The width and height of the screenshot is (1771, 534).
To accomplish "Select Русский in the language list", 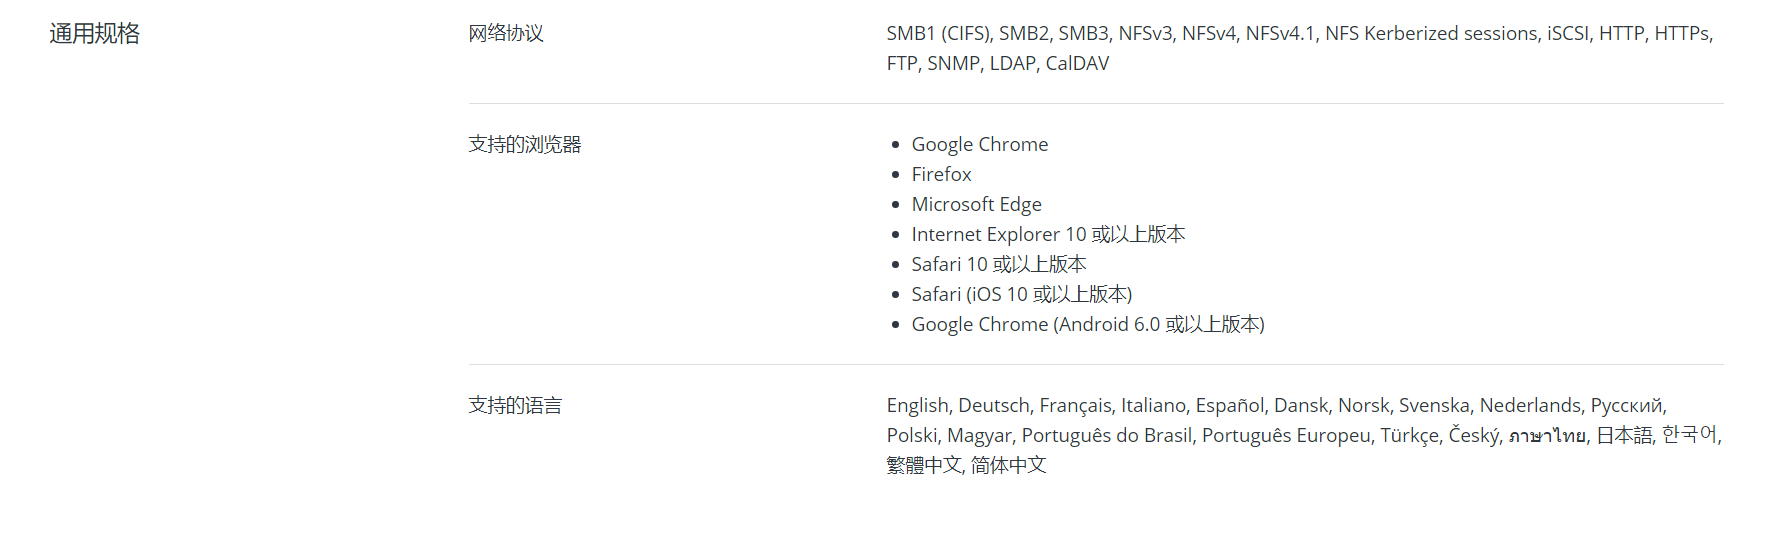I will pyautogui.click(x=1626, y=406).
